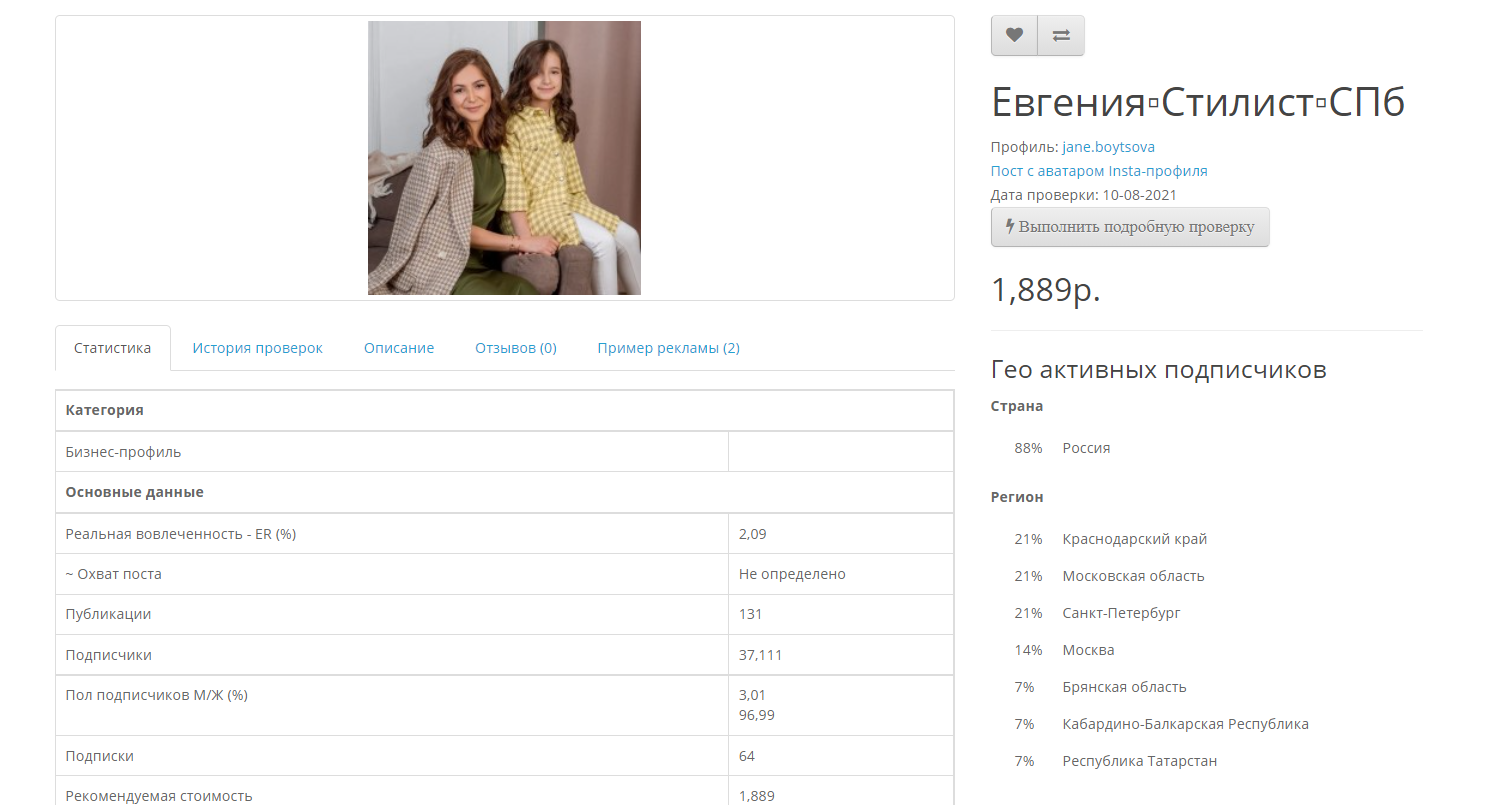Open the 'Описание' tab
Viewport: 1485px width, 805px height.
(399, 348)
